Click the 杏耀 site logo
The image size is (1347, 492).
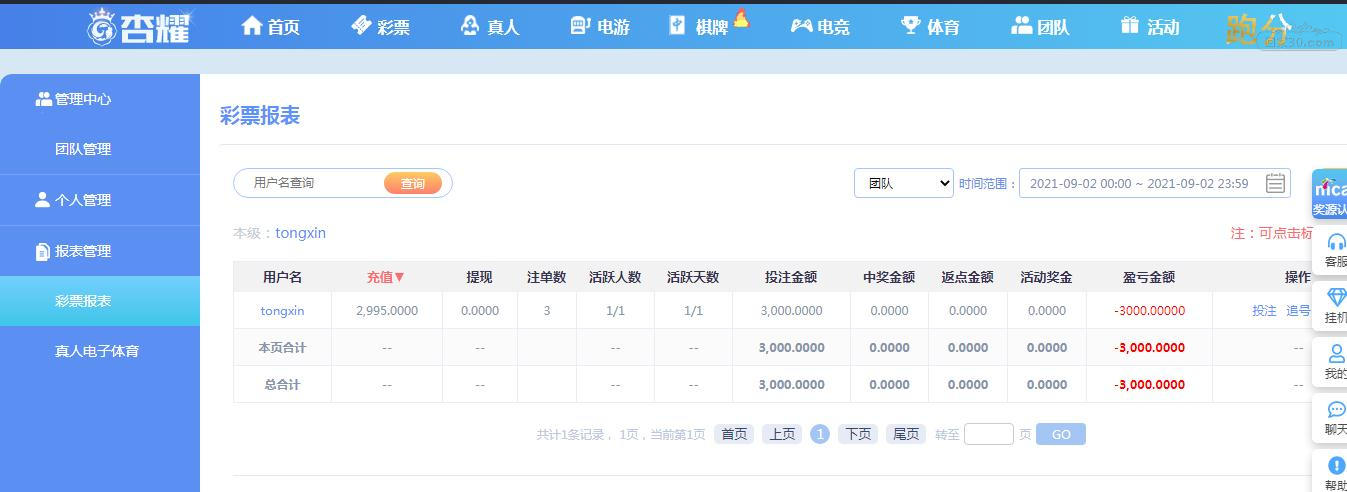click(139, 26)
